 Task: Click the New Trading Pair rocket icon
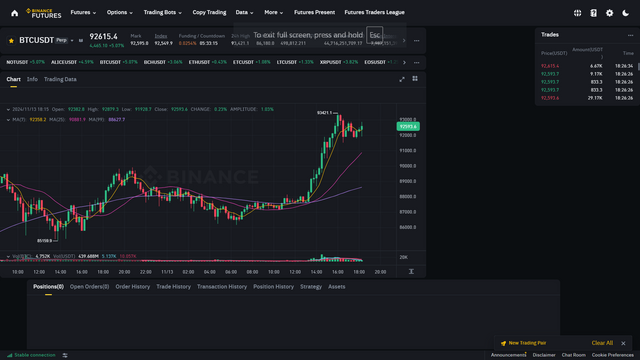point(503,343)
